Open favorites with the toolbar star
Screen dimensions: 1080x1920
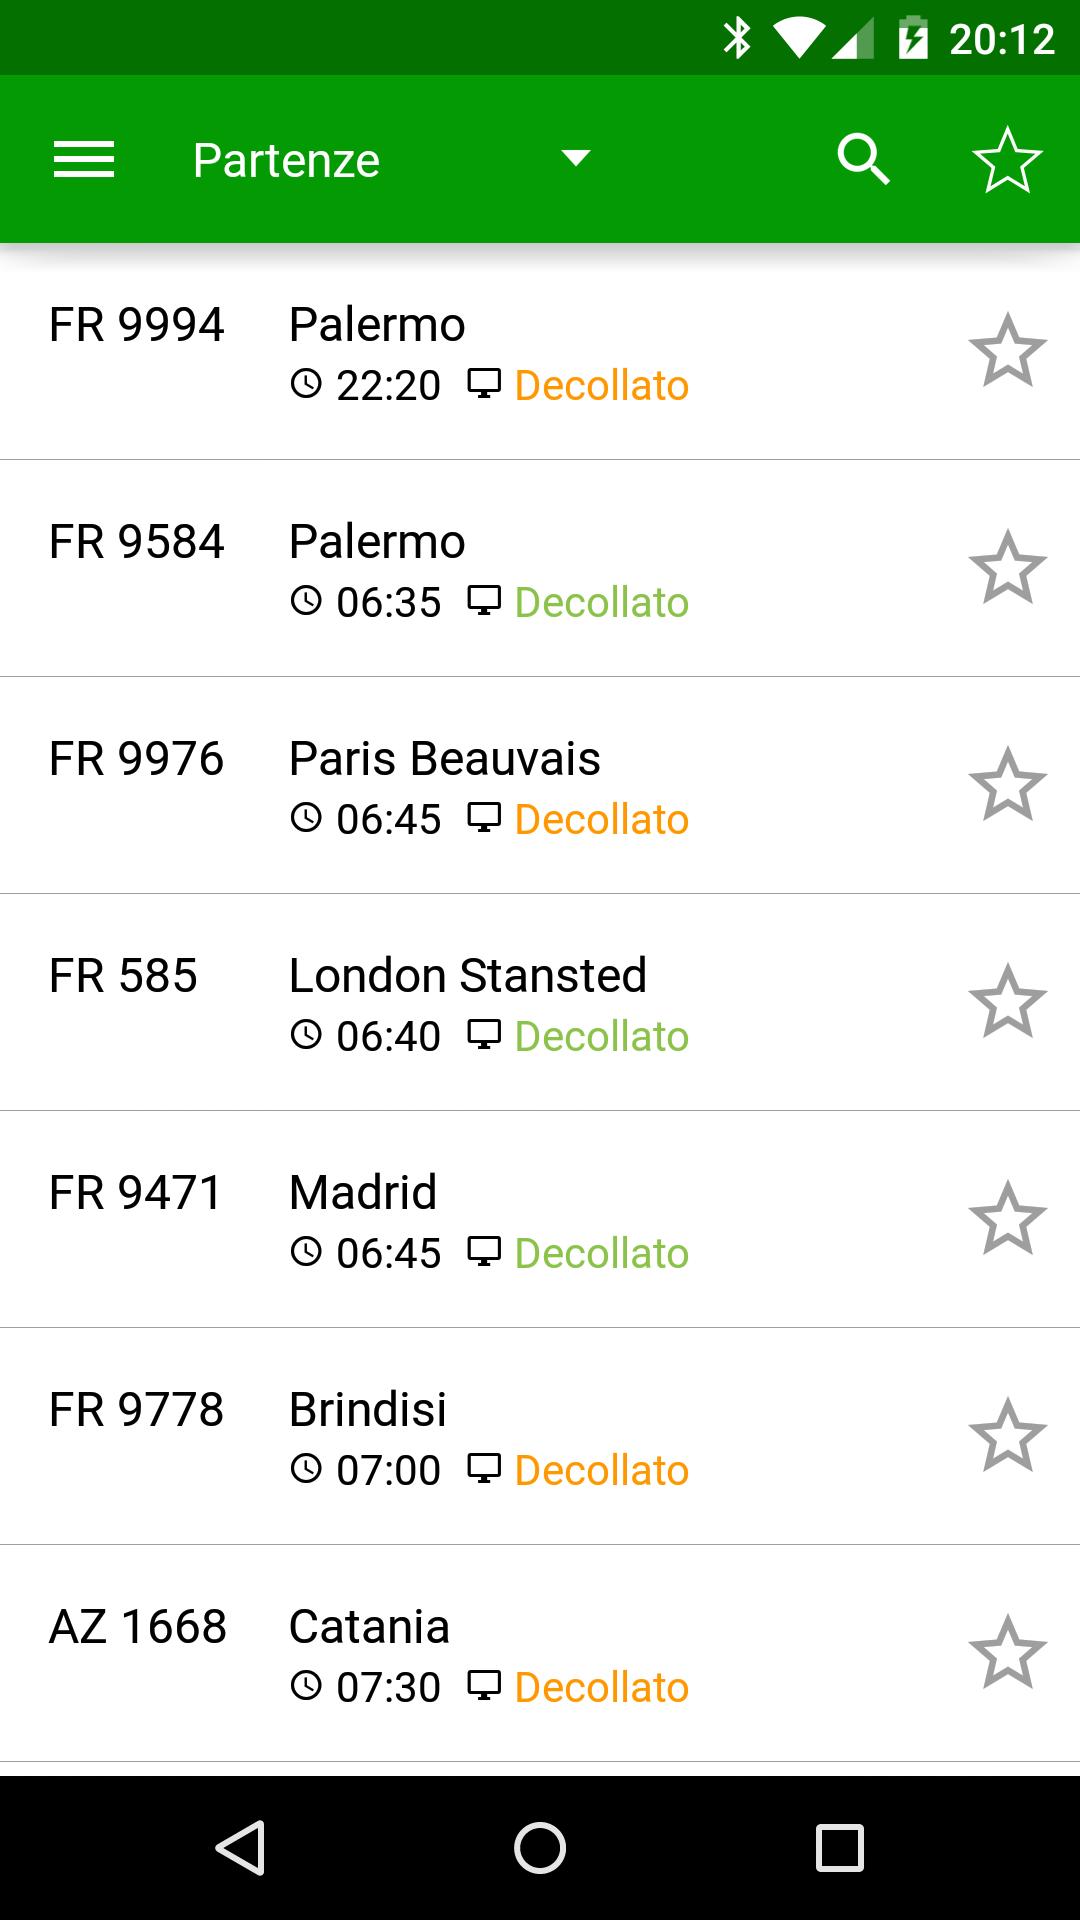pos(1007,160)
